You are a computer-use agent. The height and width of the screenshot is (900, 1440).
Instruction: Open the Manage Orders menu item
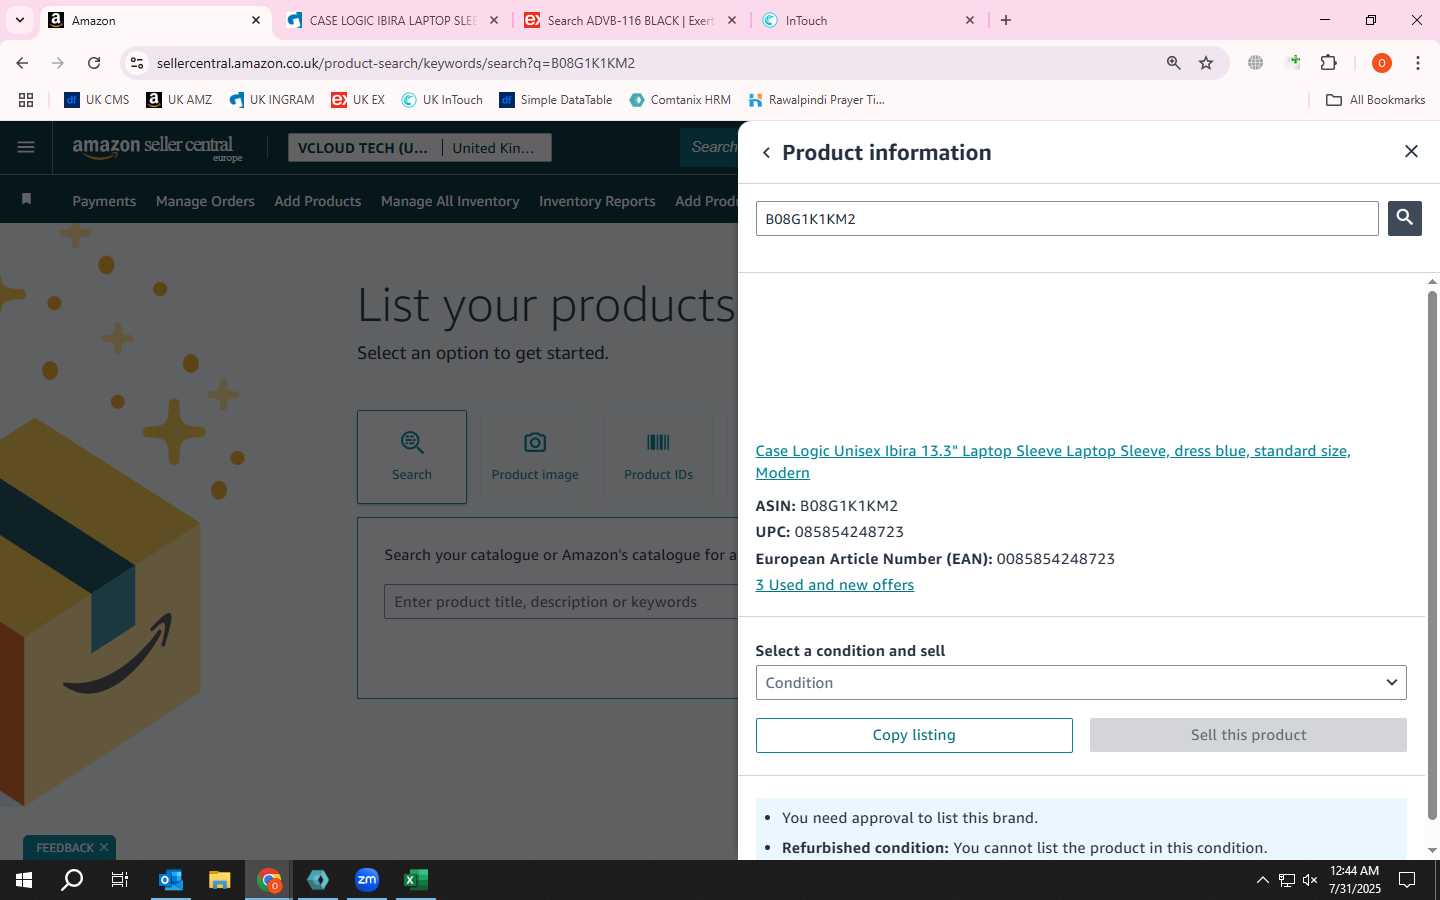click(x=205, y=201)
